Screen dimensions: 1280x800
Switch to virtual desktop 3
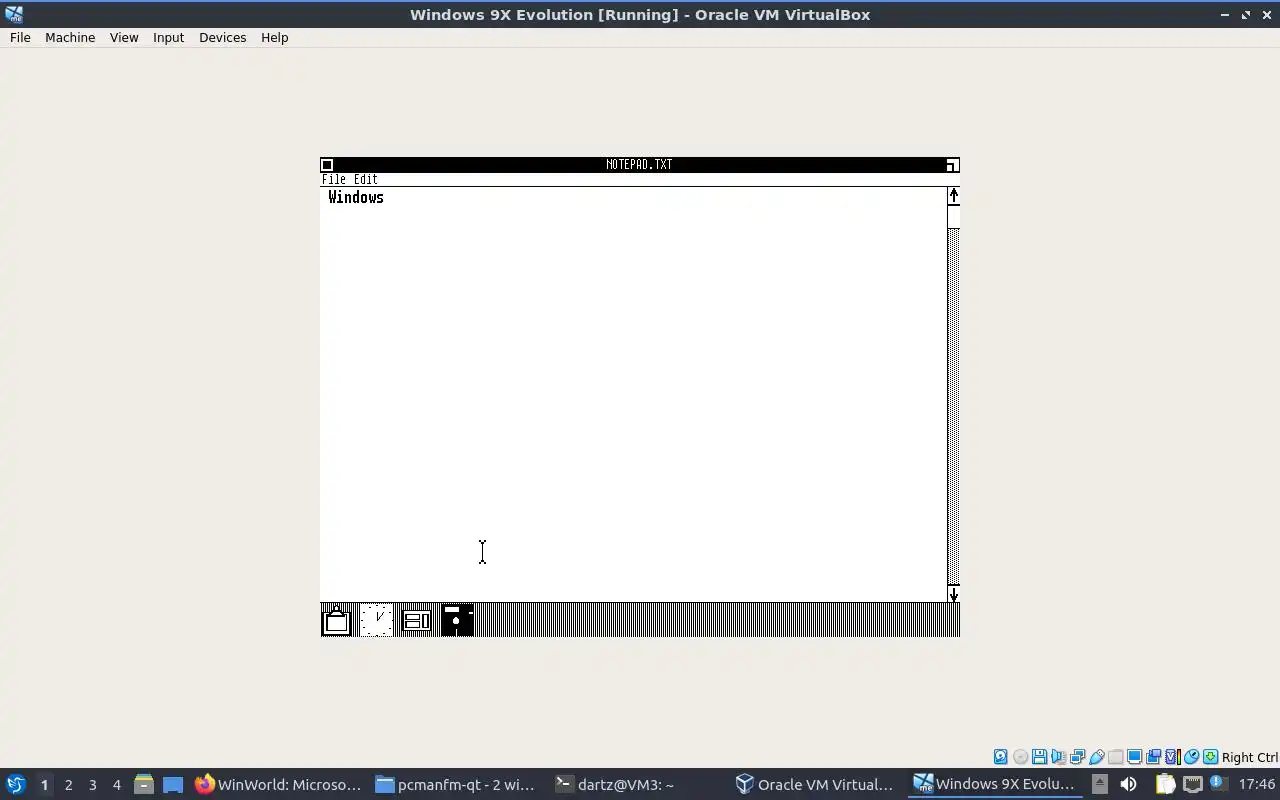92,784
